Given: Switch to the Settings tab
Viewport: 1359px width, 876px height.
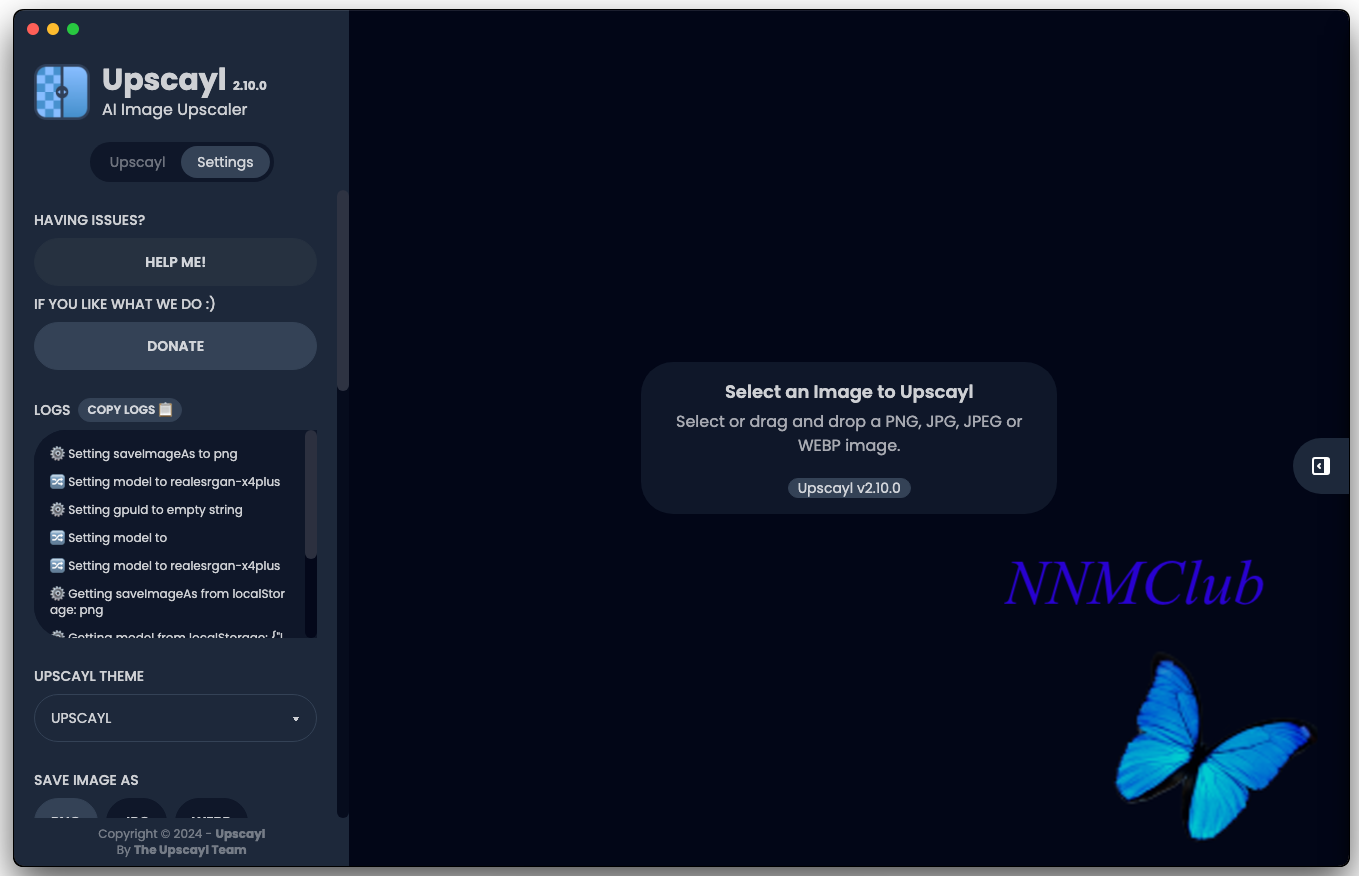Looking at the screenshot, I should pyautogui.click(x=225, y=162).
